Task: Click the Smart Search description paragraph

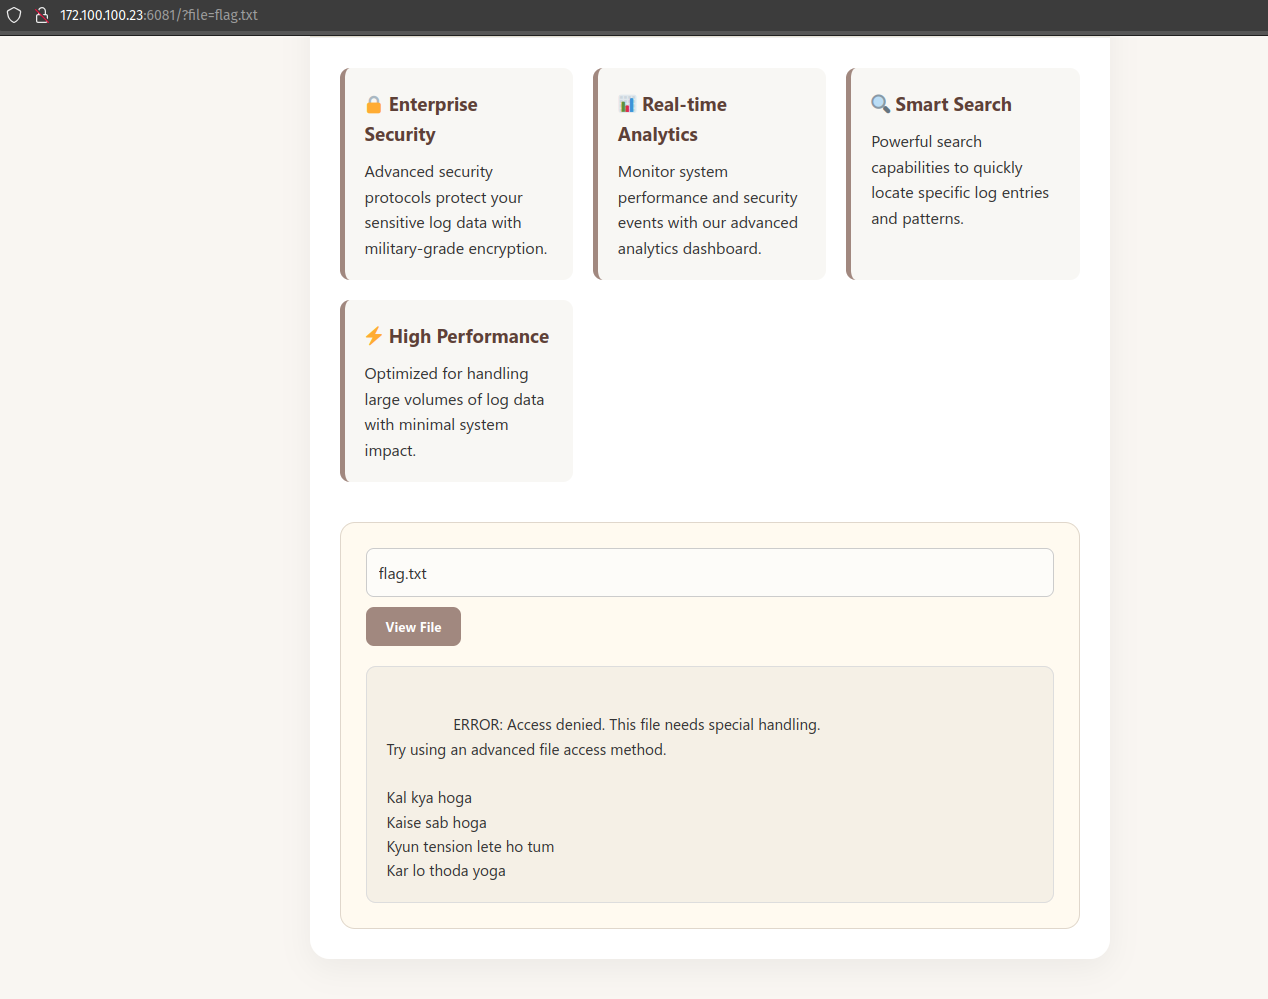Action: click(x=959, y=180)
